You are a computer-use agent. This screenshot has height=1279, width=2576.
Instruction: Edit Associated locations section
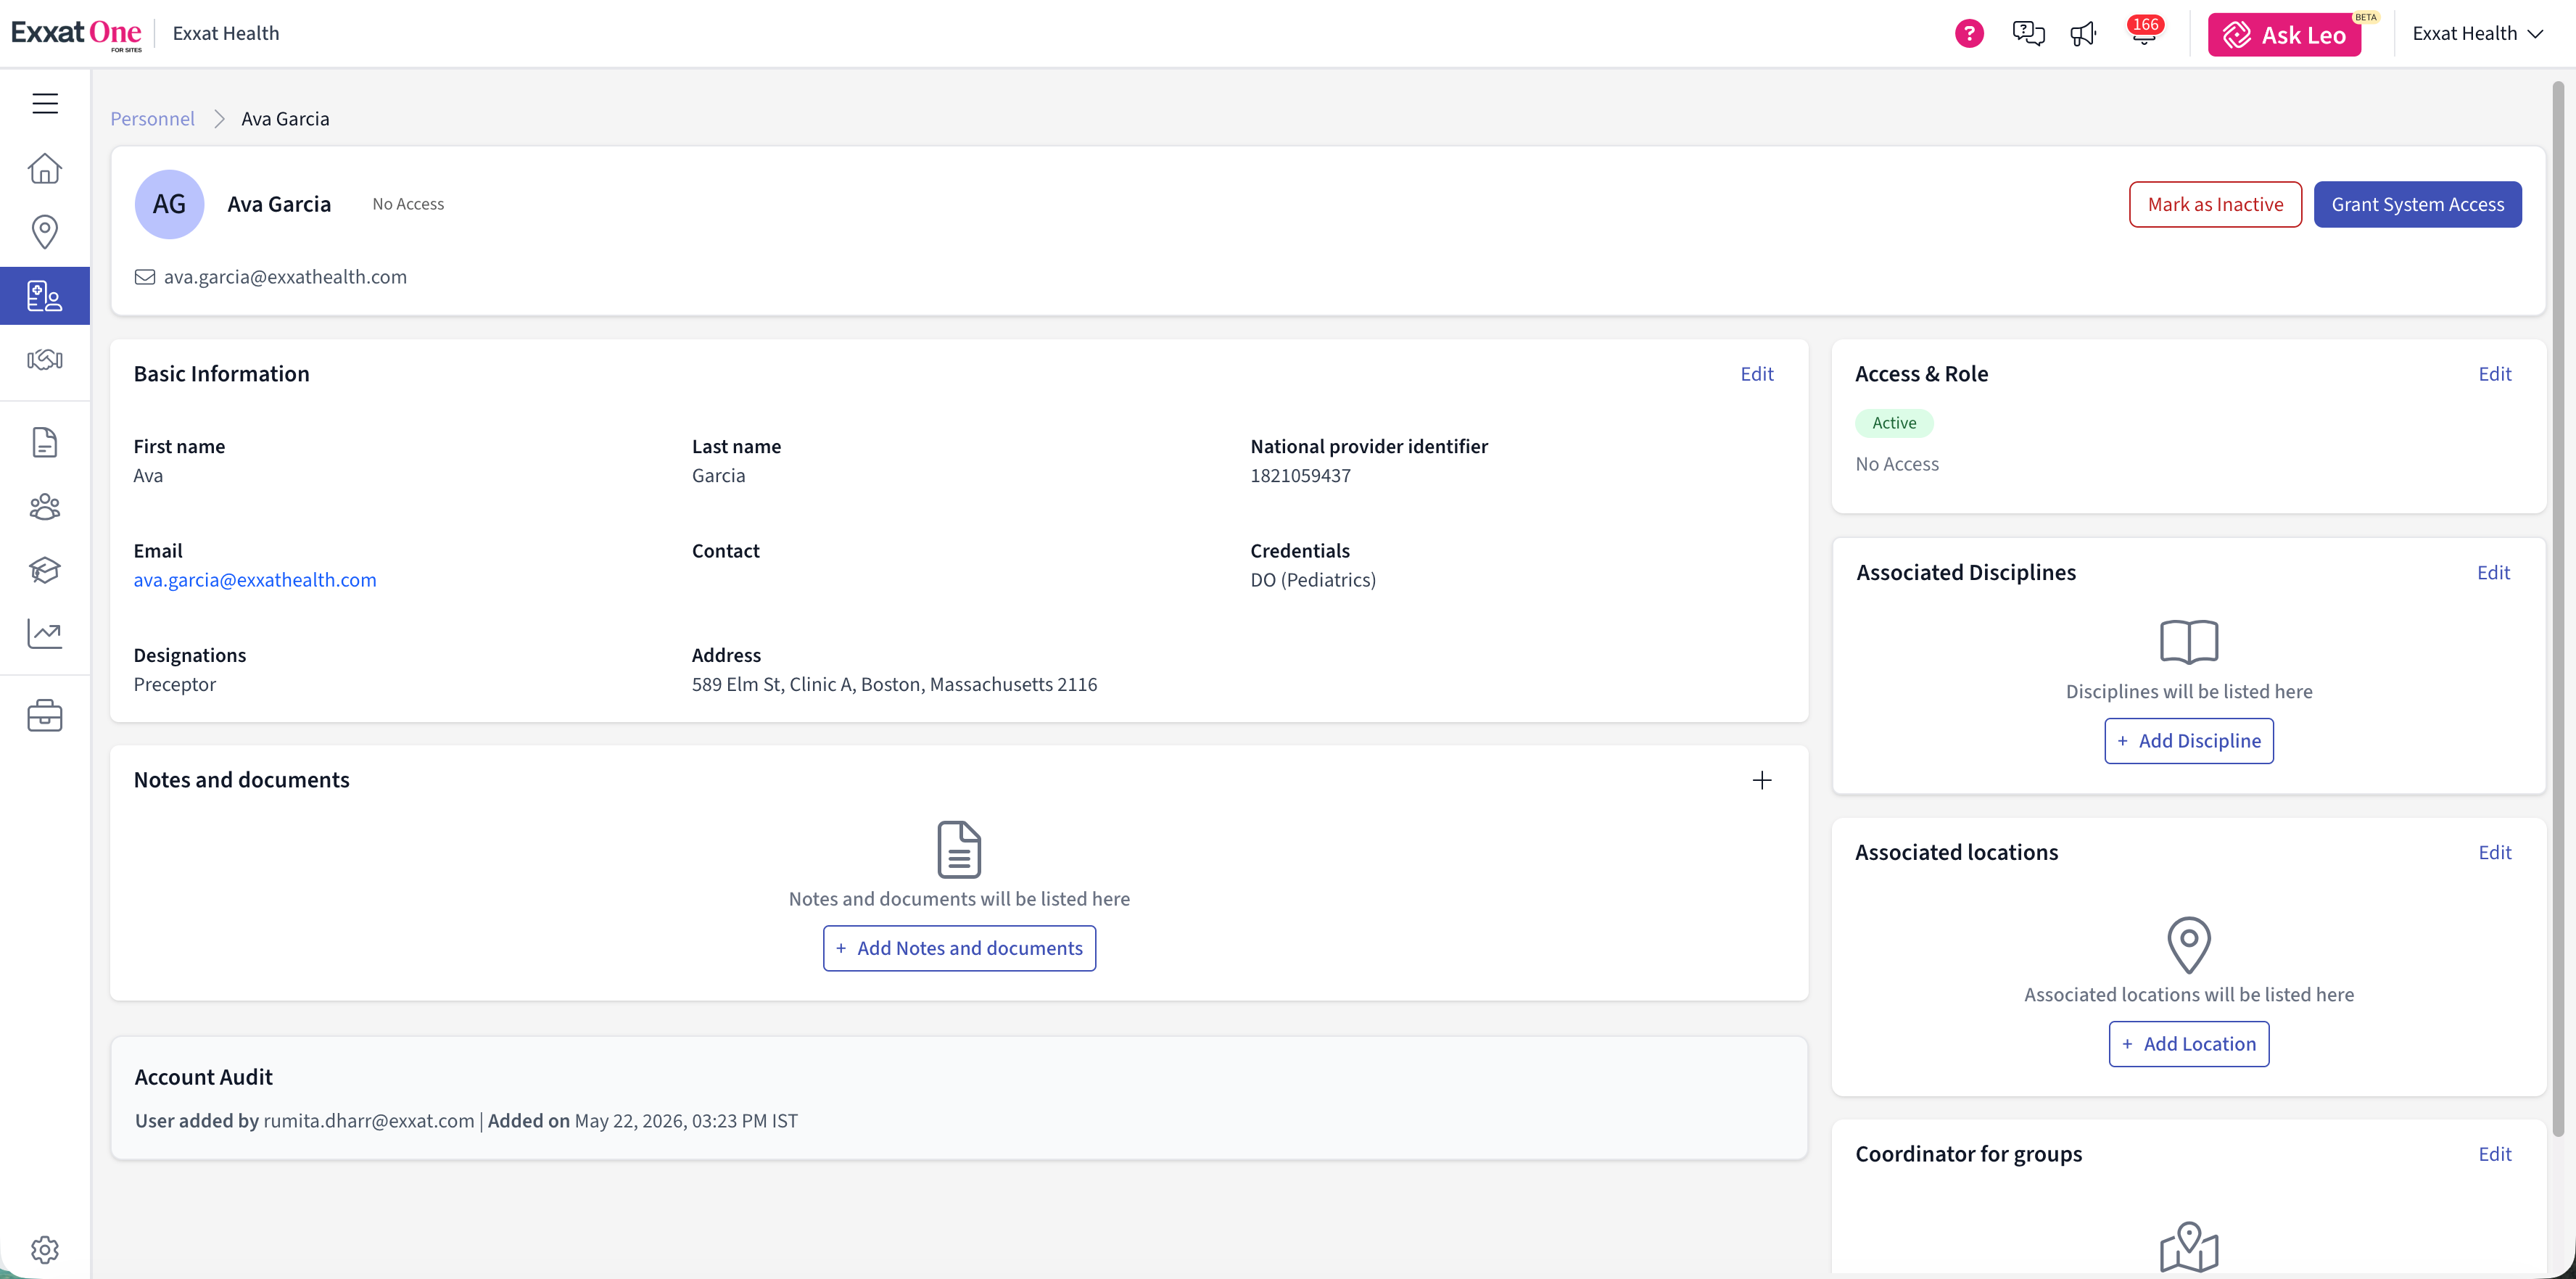click(2494, 853)
